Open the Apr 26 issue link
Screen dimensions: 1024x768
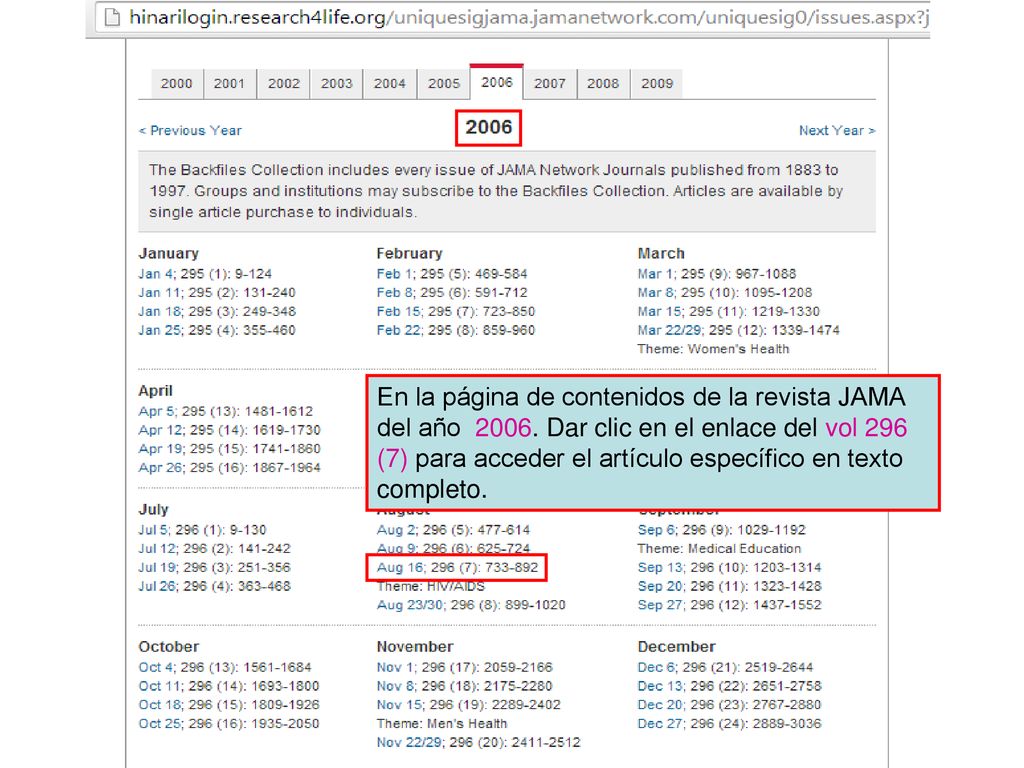[x=160, y=469]
